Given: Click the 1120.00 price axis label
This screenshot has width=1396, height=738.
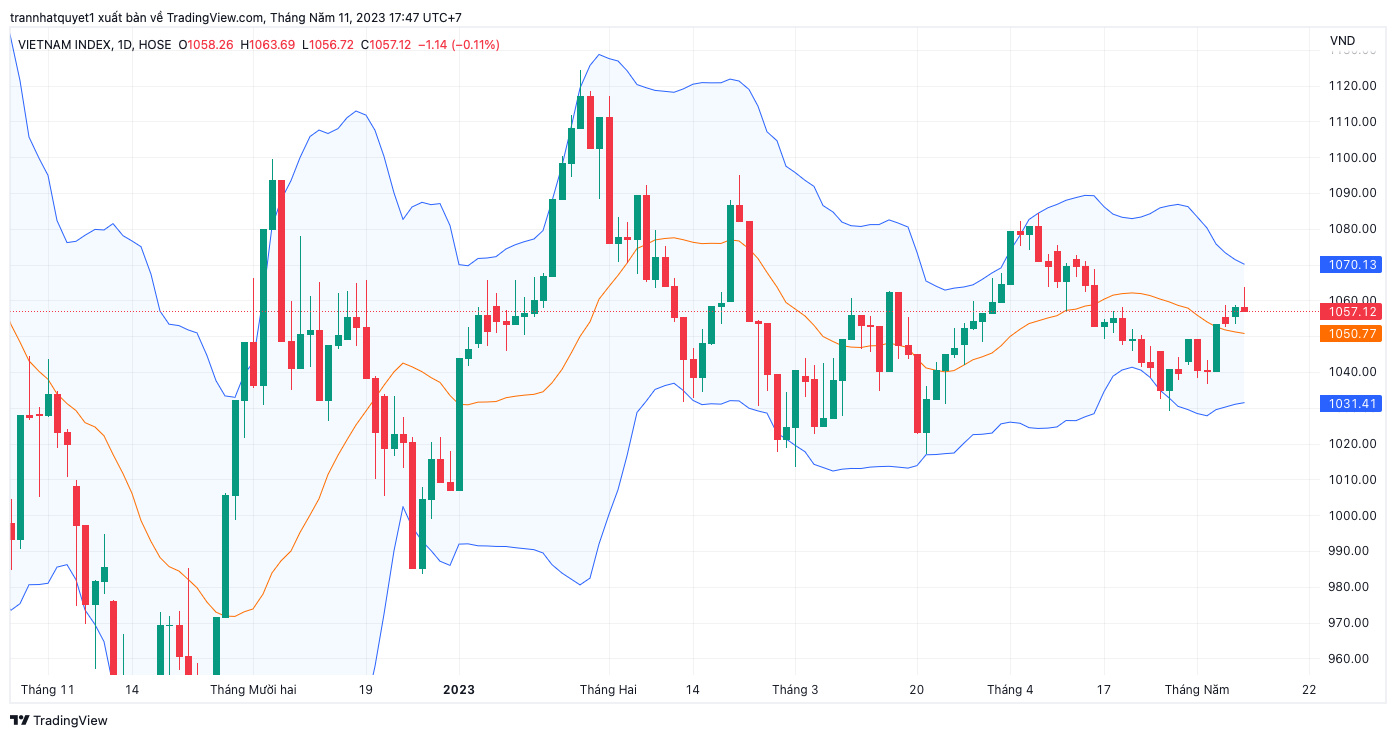Looking at the screenshot, I should 1353,86.
